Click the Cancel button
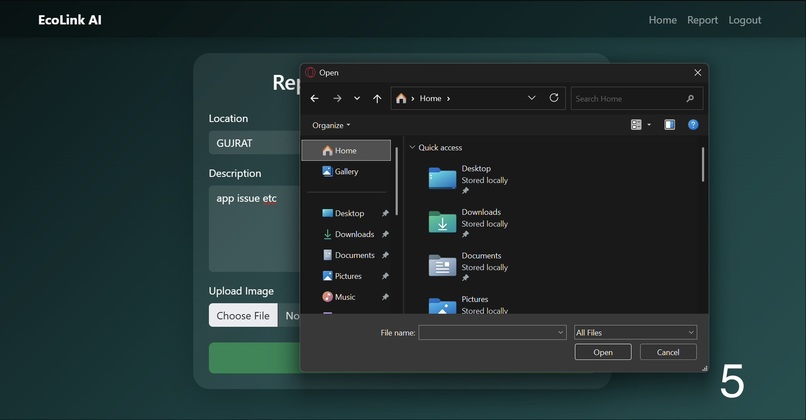This screenshot has width=806, height=420. click(668, 352)
